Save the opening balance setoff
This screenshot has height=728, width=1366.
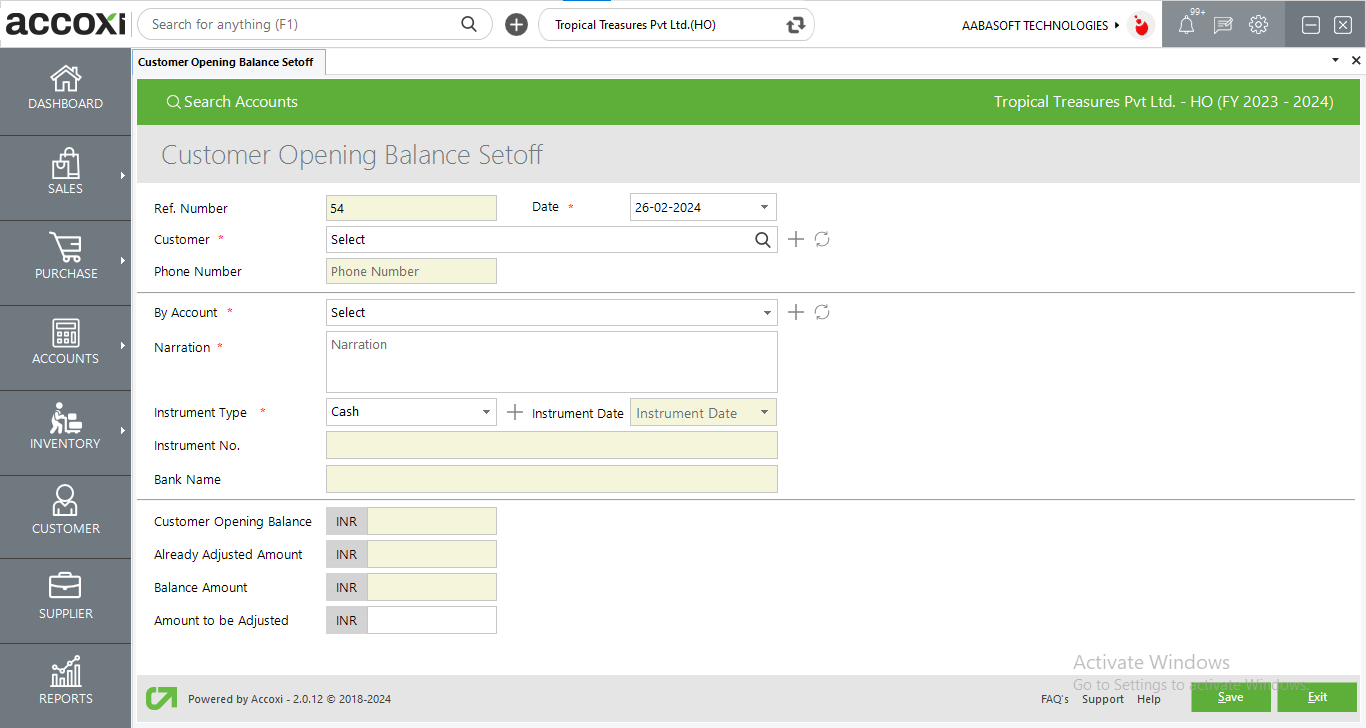click(x=1230, y=697)
